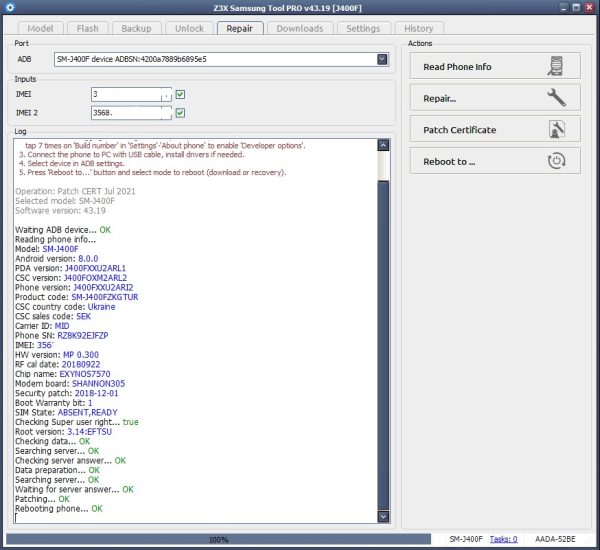The width and height of the screenshot is (600, 550).
Task: Click the log scrollbar down arrow
Action: (383, 517)
